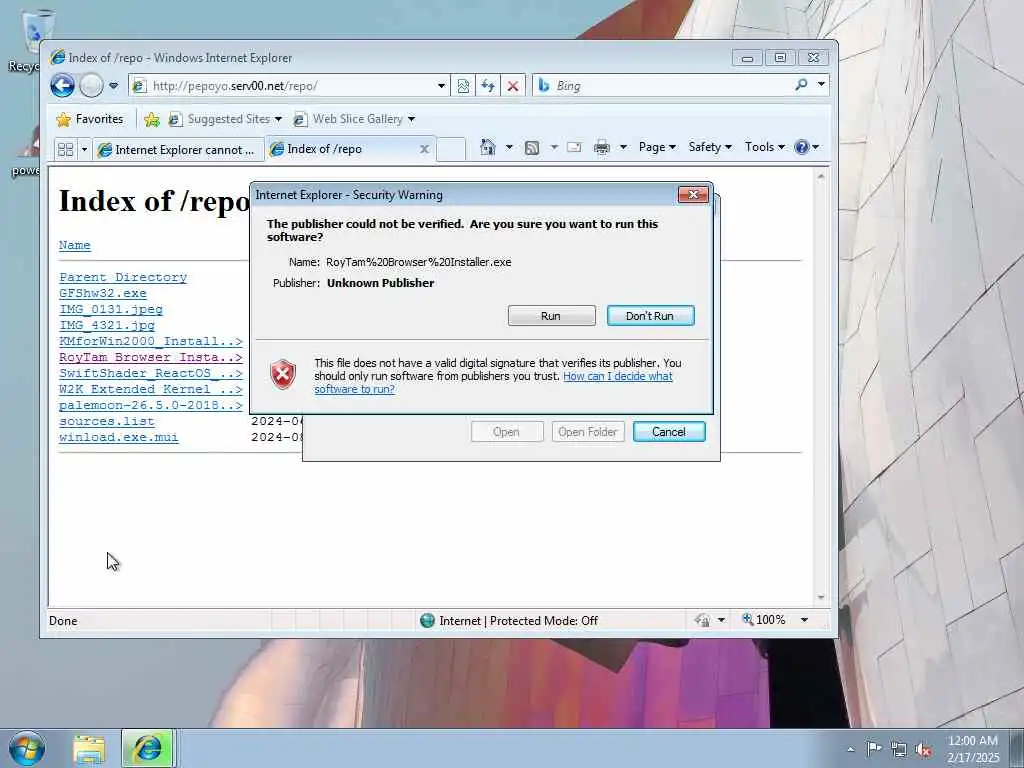The width and height of the screenshot is (1024, 768).
Task: Show hidden tray icons arrow
Action: click(x=850, y=750)
